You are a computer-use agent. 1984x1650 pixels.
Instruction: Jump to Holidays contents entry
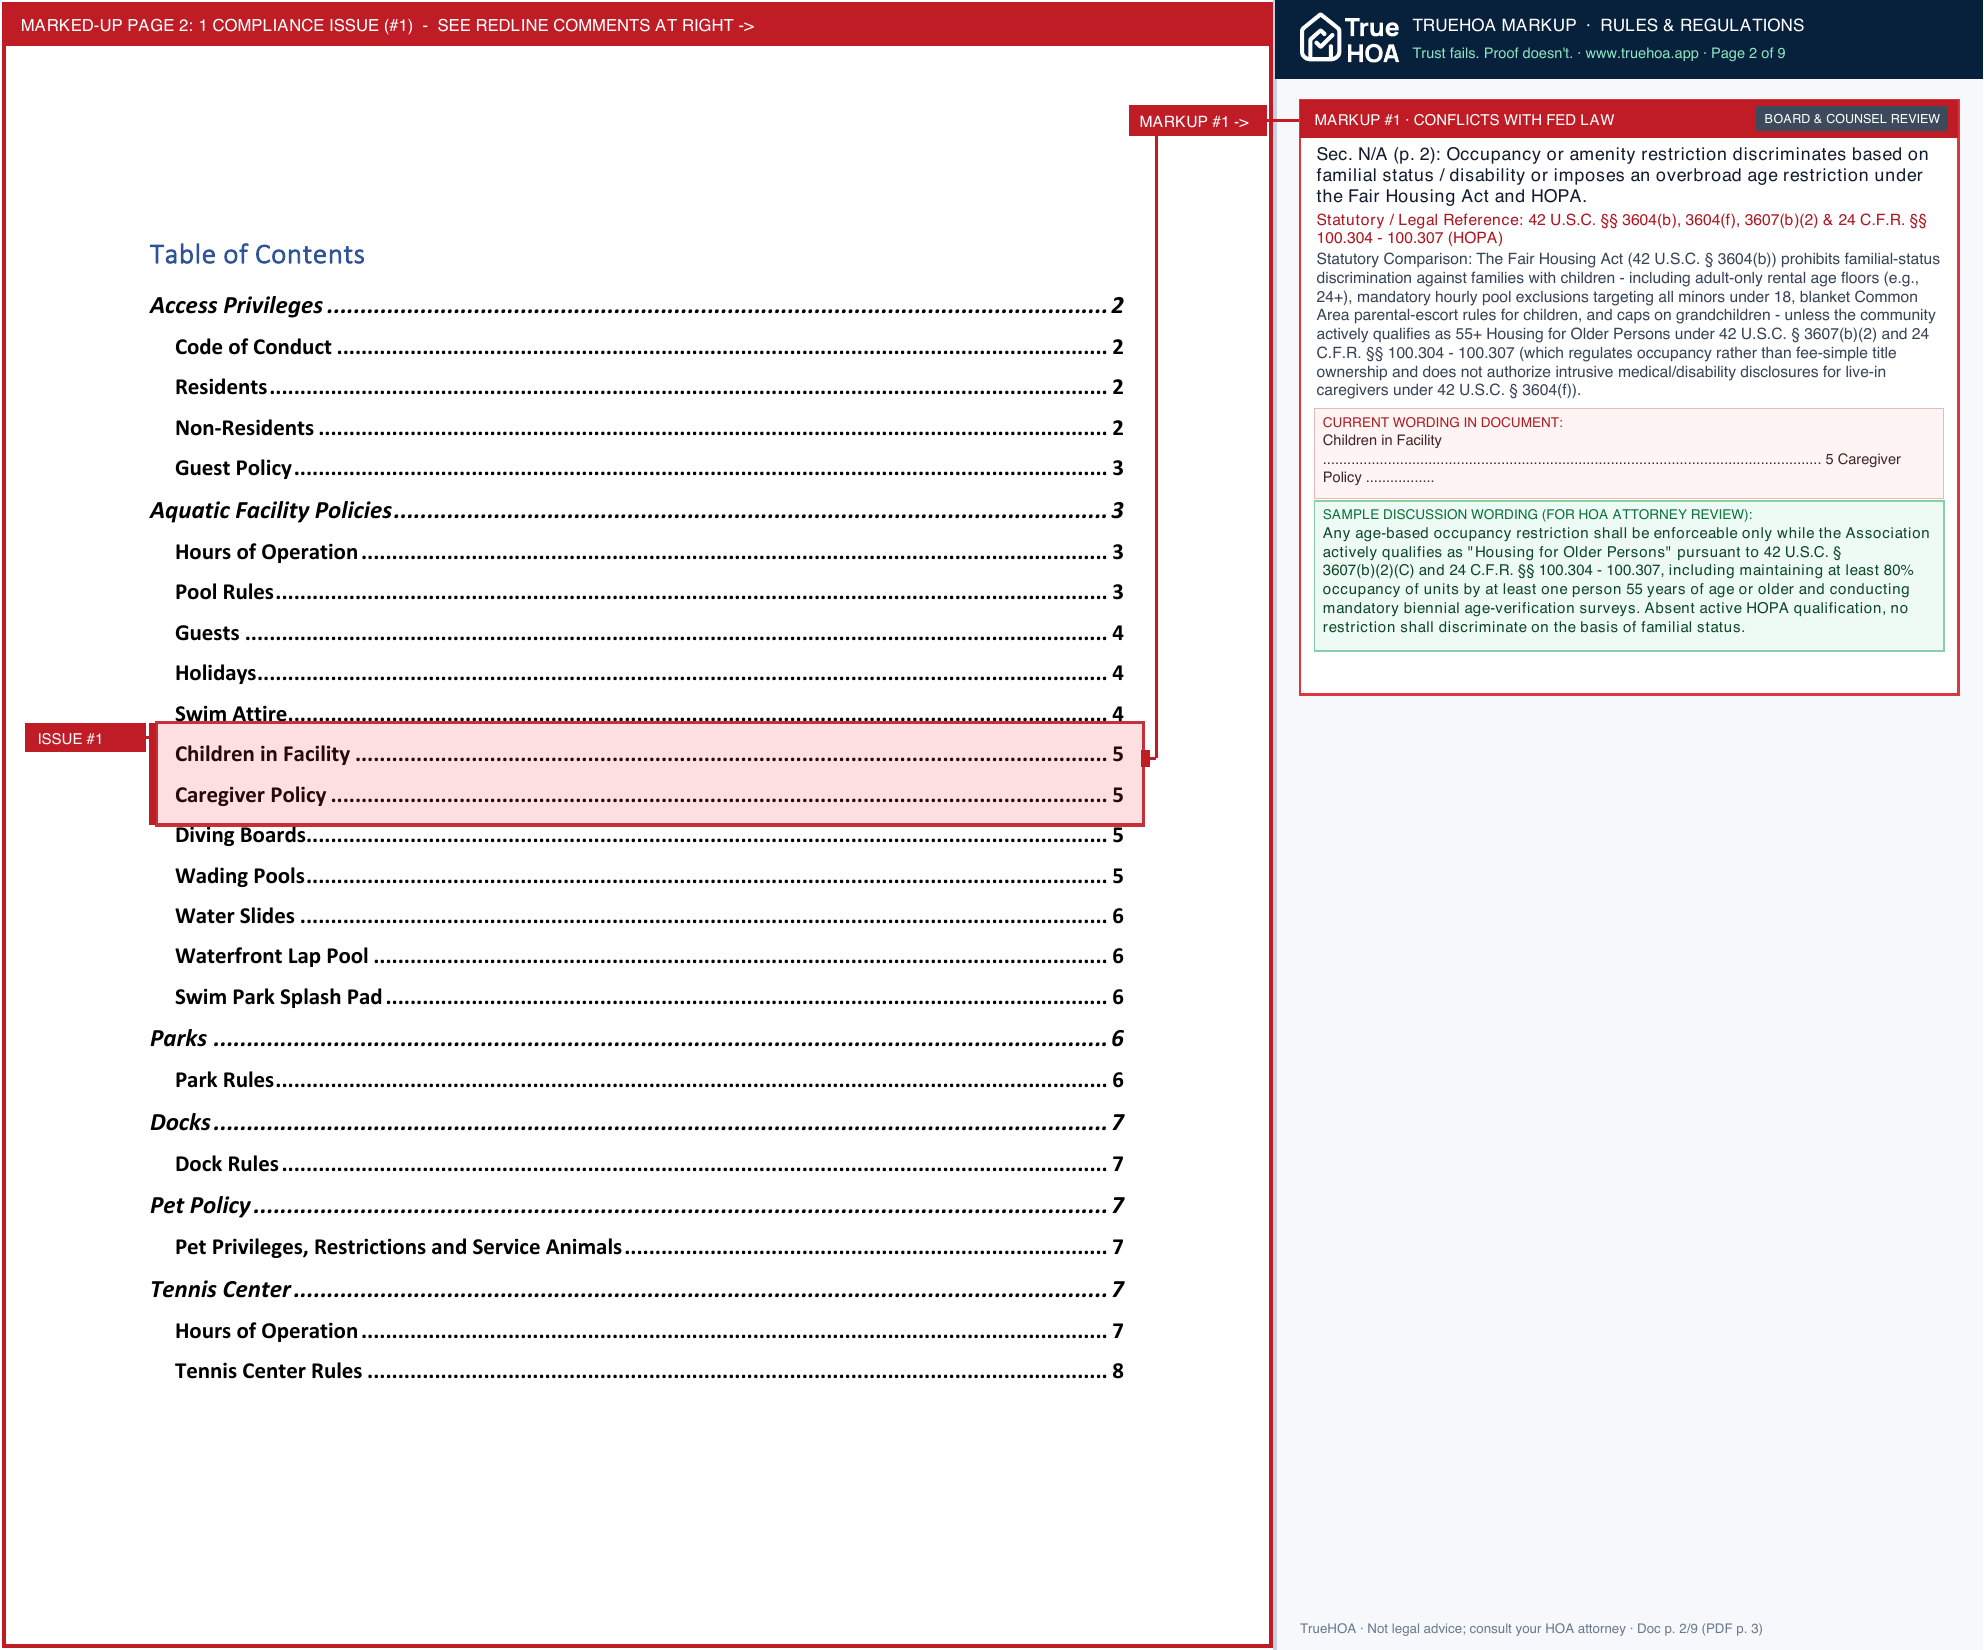pos(649,673)
